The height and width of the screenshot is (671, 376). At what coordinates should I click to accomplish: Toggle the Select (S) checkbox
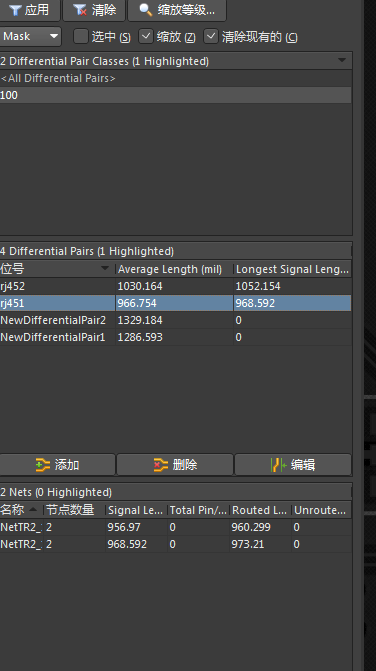tap(80, 36)
